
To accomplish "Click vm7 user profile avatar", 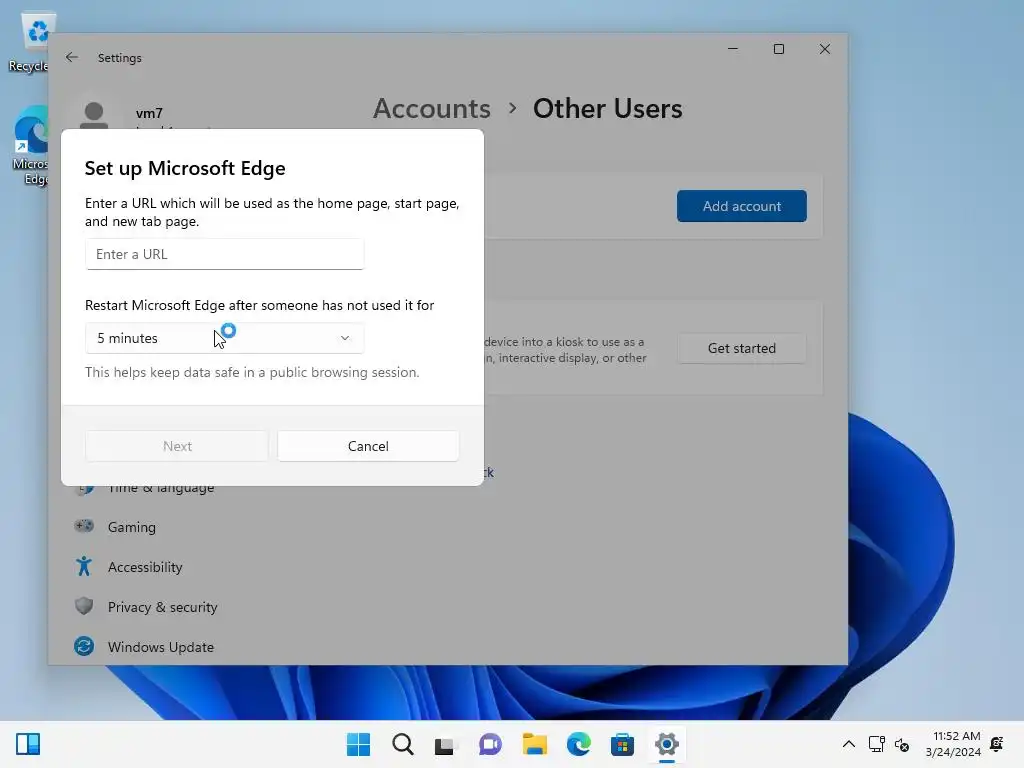I will point(94,115).
